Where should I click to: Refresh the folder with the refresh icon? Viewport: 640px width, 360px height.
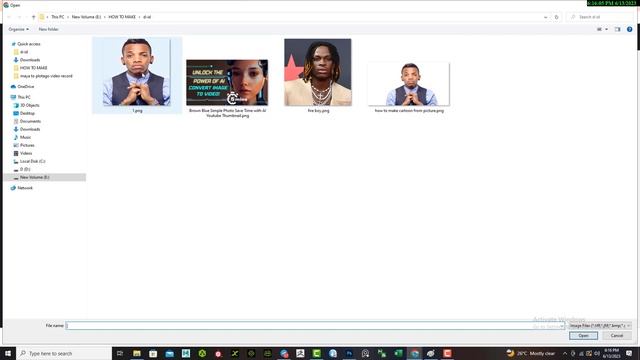556,17
